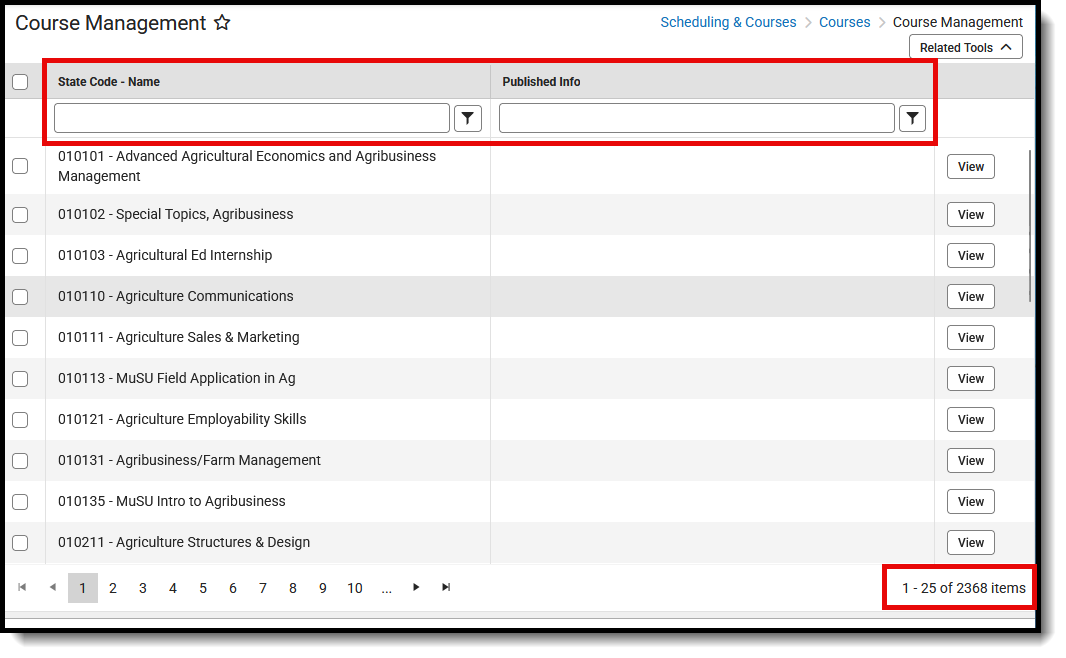Screen dimensions: 1066x658
Task: Go to page 9
Action: (x=322, y=588)
